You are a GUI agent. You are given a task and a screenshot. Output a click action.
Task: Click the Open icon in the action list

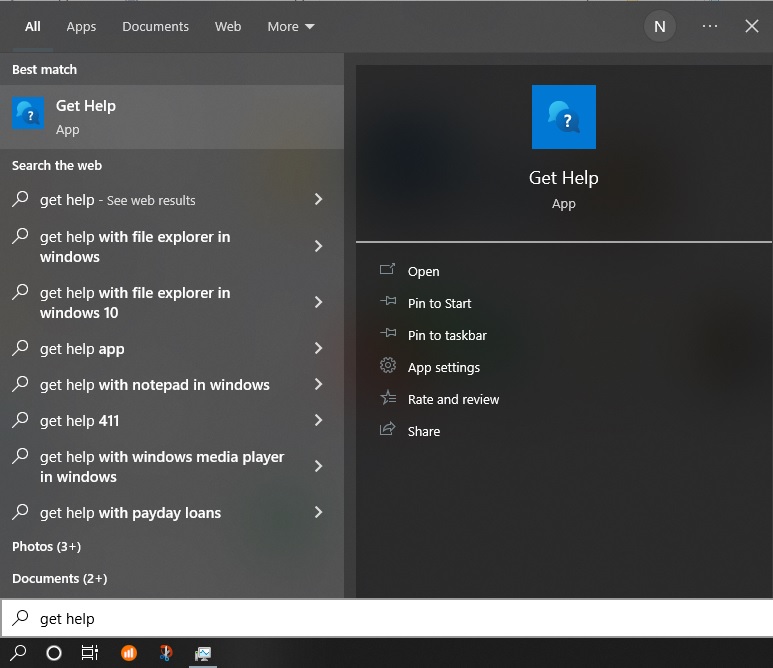tap(387, 270)
